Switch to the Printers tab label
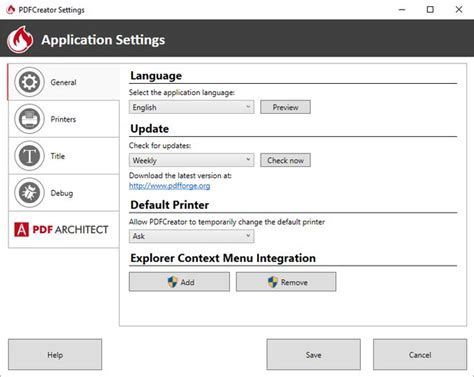474x377 pixels. pyautogui.click(x=63, y=119)
